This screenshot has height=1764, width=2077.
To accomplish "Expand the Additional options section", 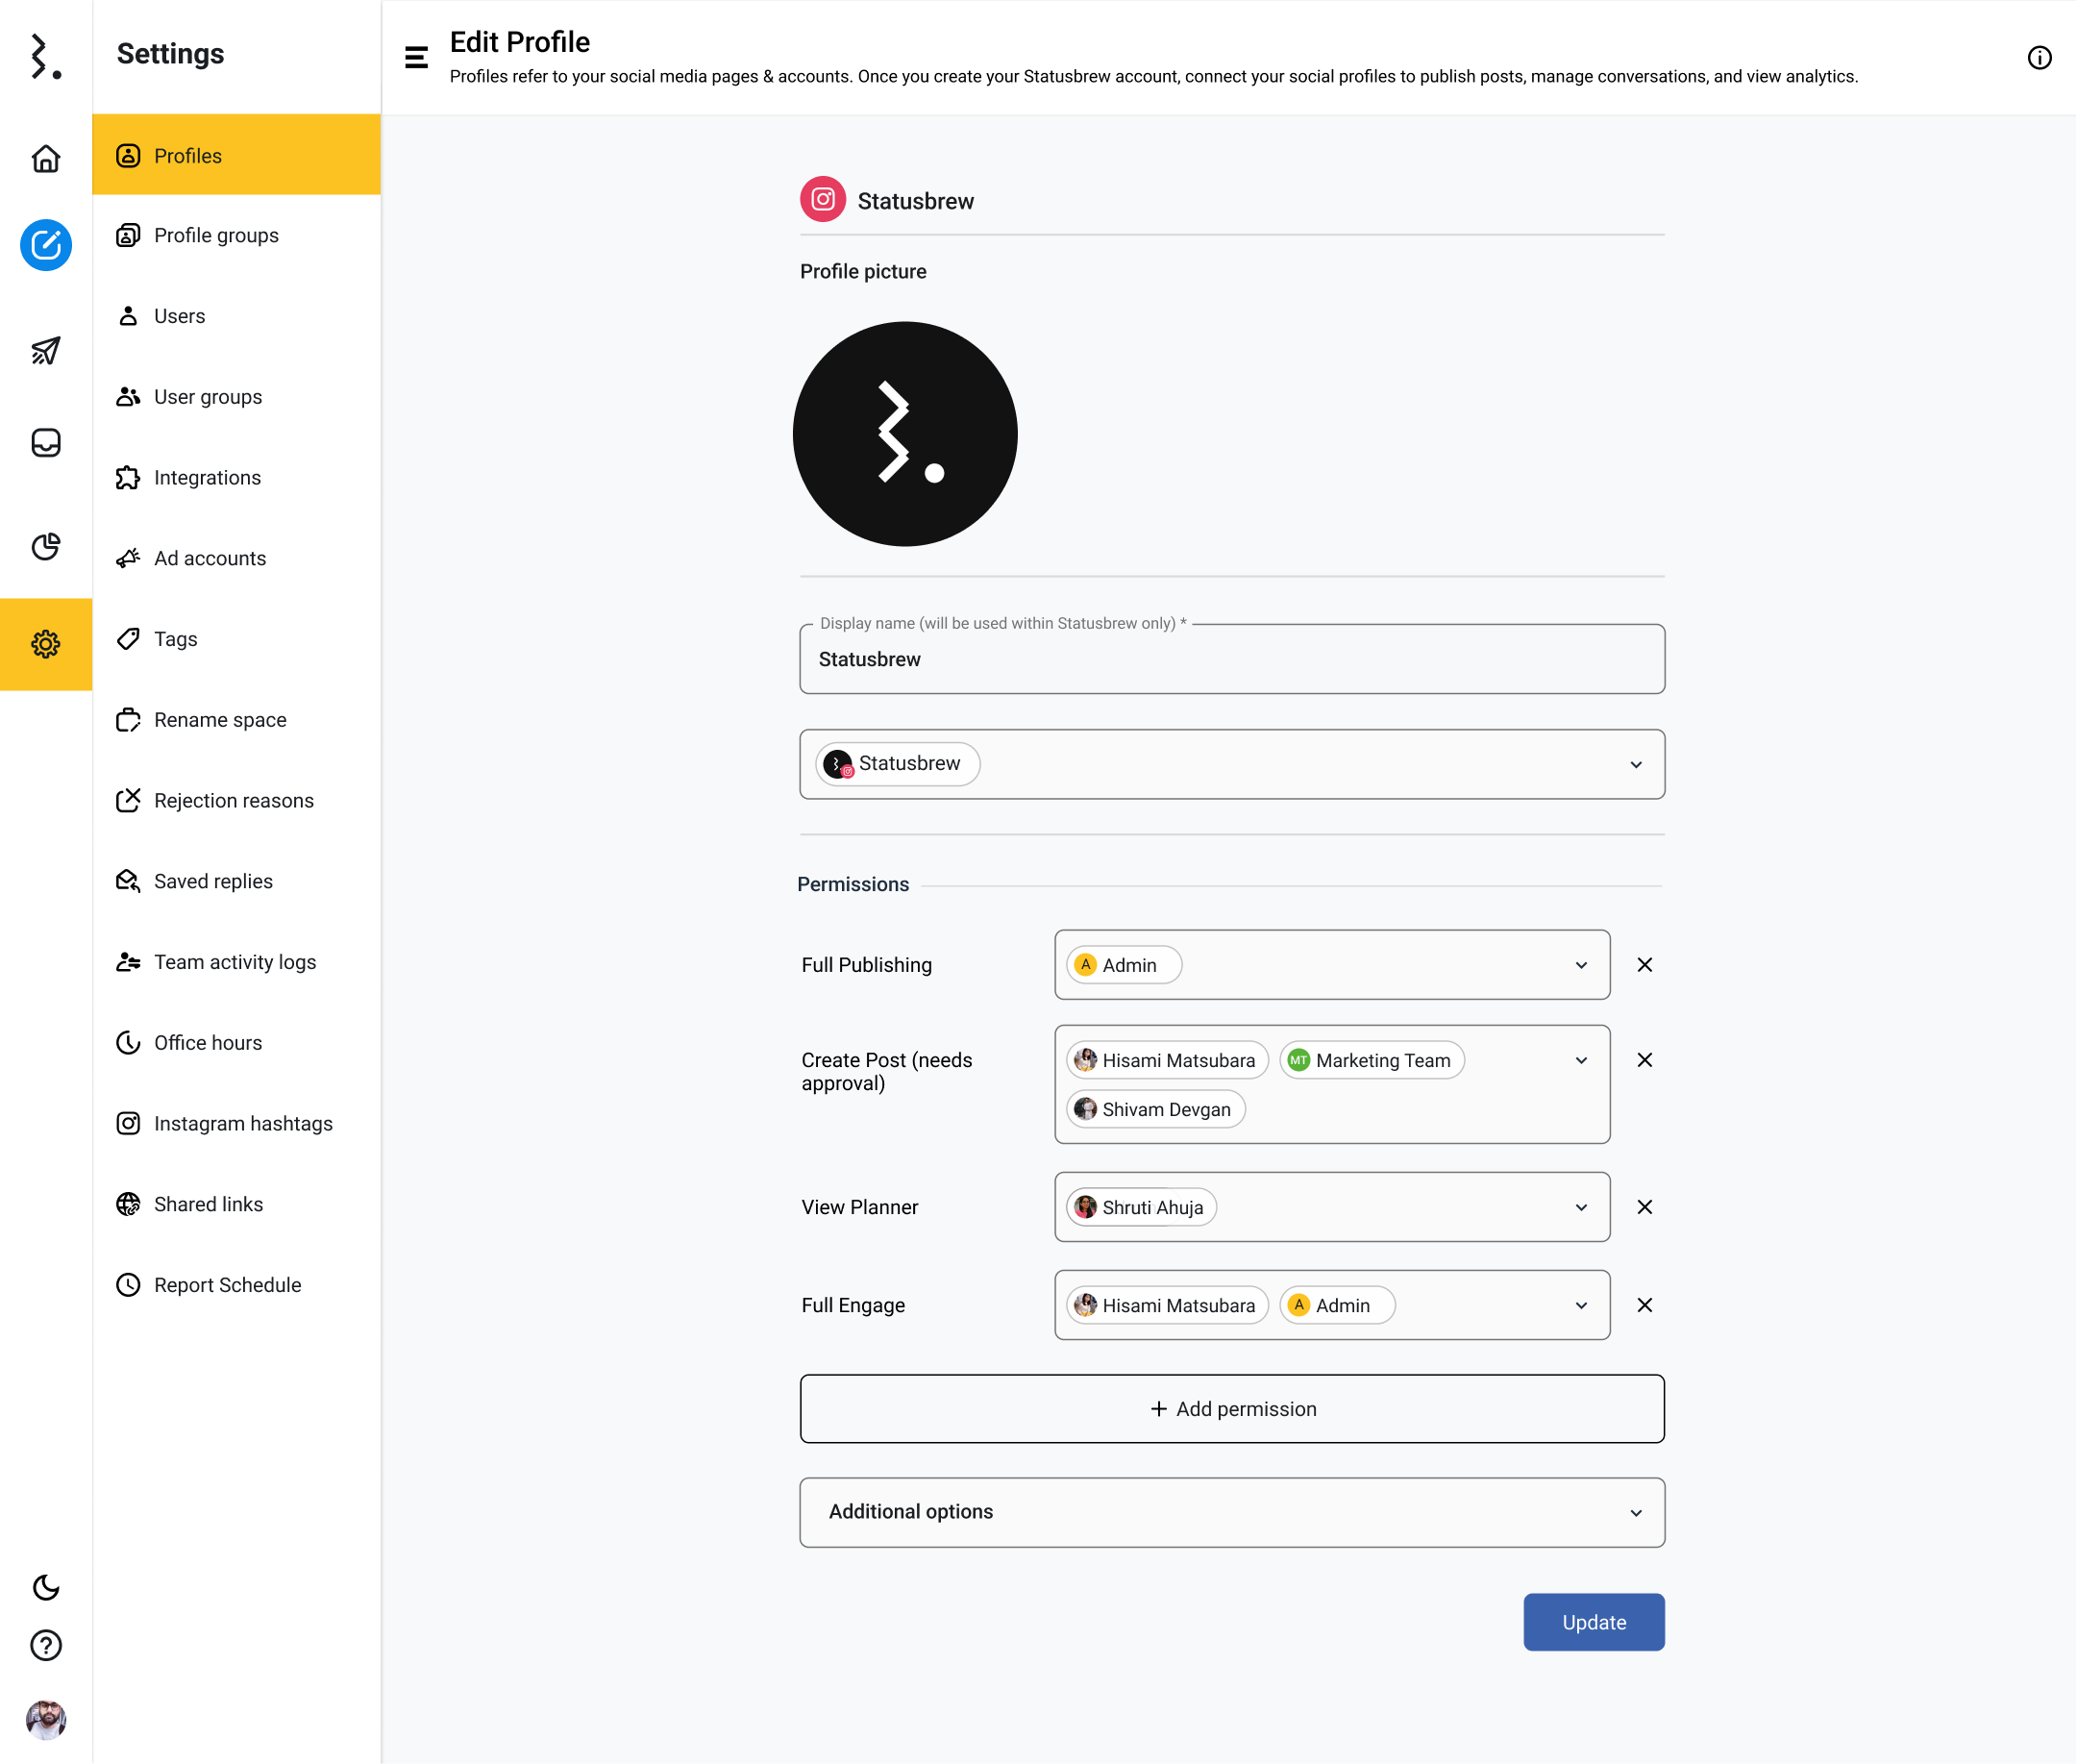I will tap(1231, 1512).
